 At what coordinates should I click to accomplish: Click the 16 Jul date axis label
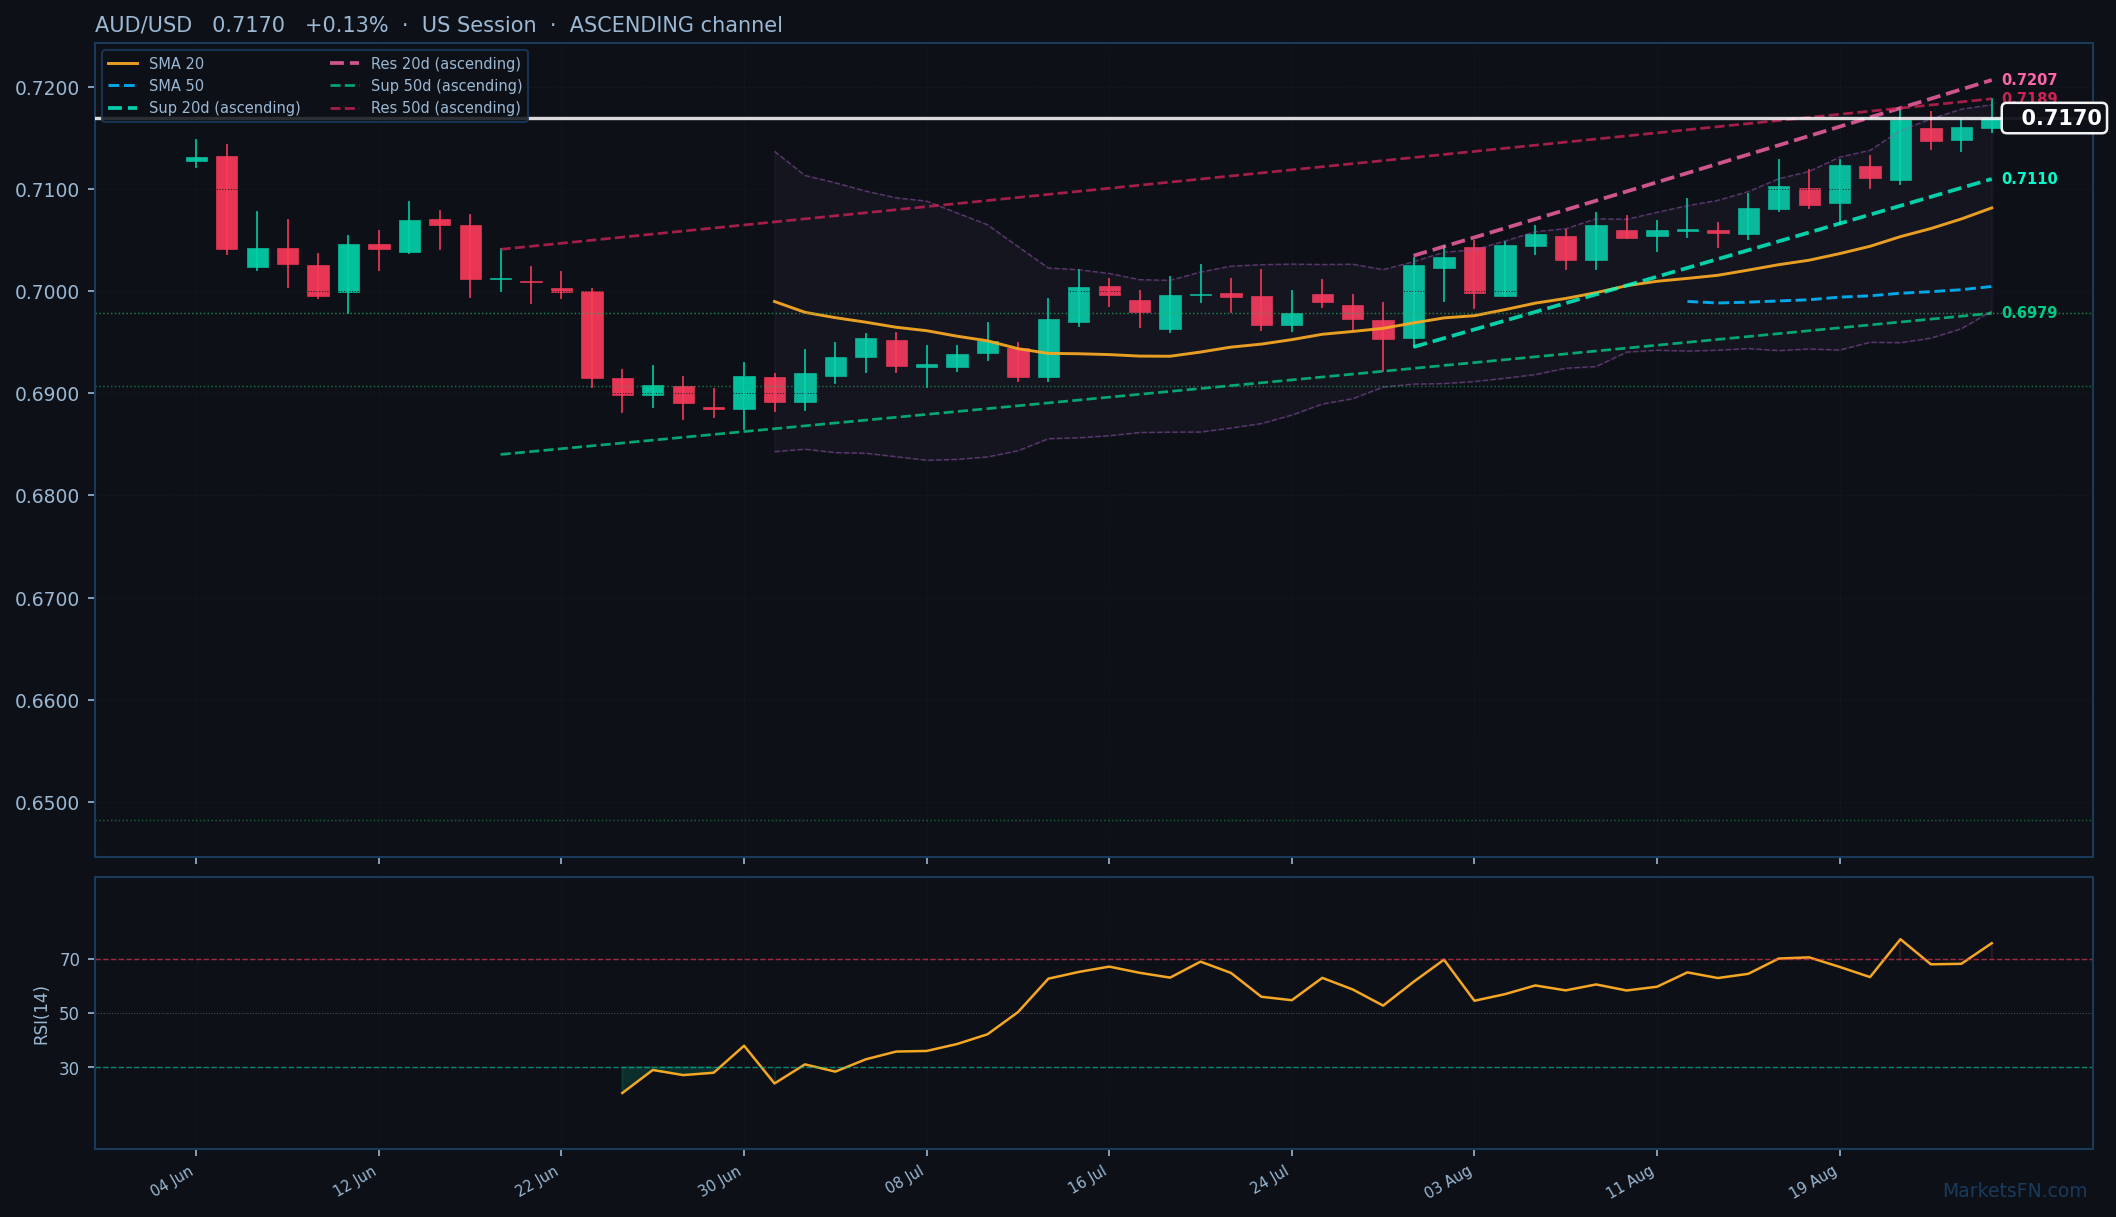point(1087,1180)
